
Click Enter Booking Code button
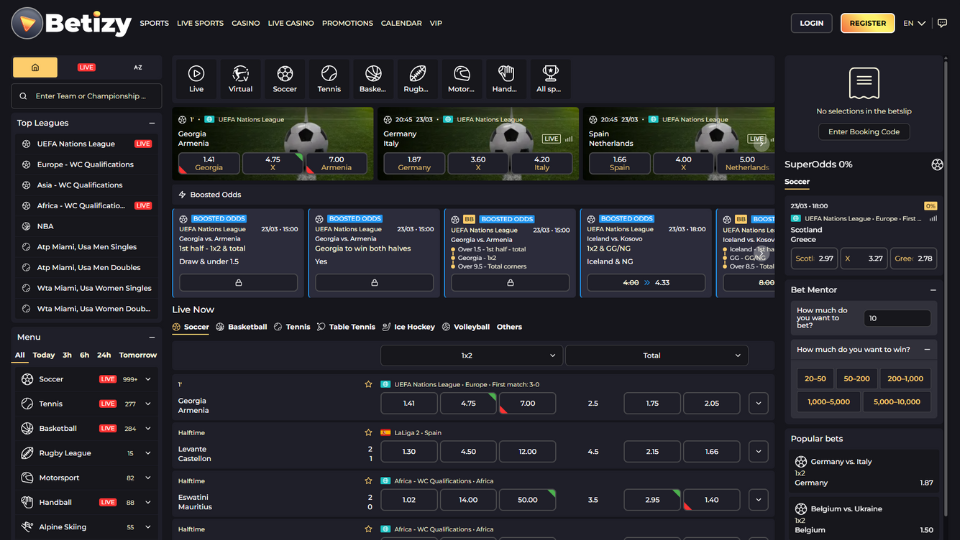pyautogui.click(x=864, y=132)
